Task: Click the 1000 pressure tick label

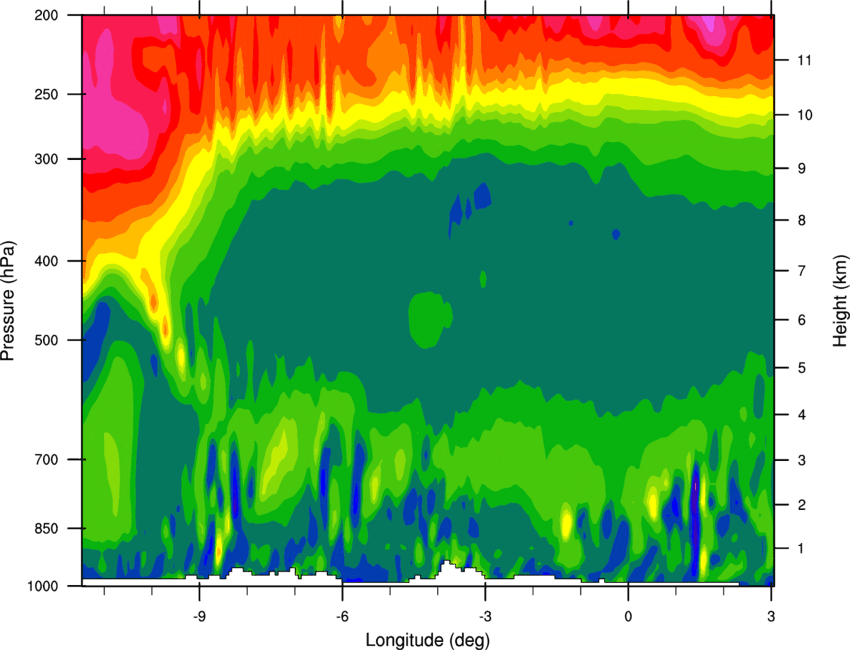Action: click(42, 587)
